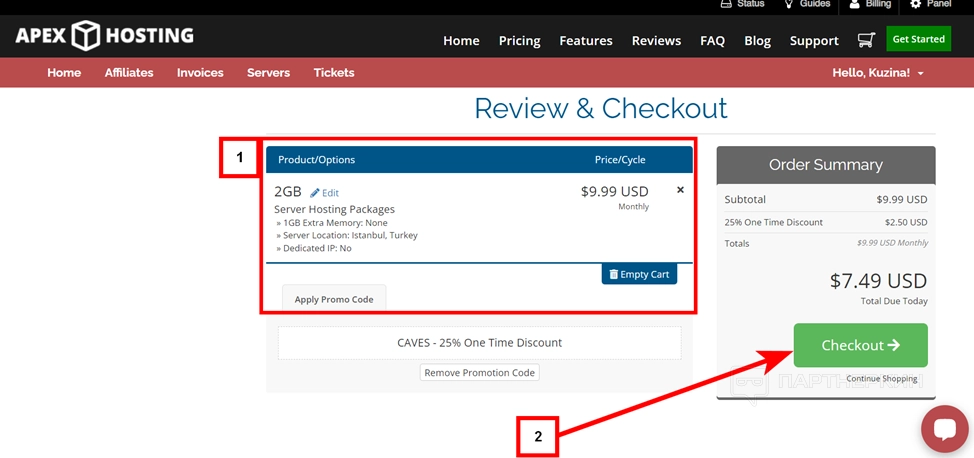Click the $7.49 USD total due

878,281
